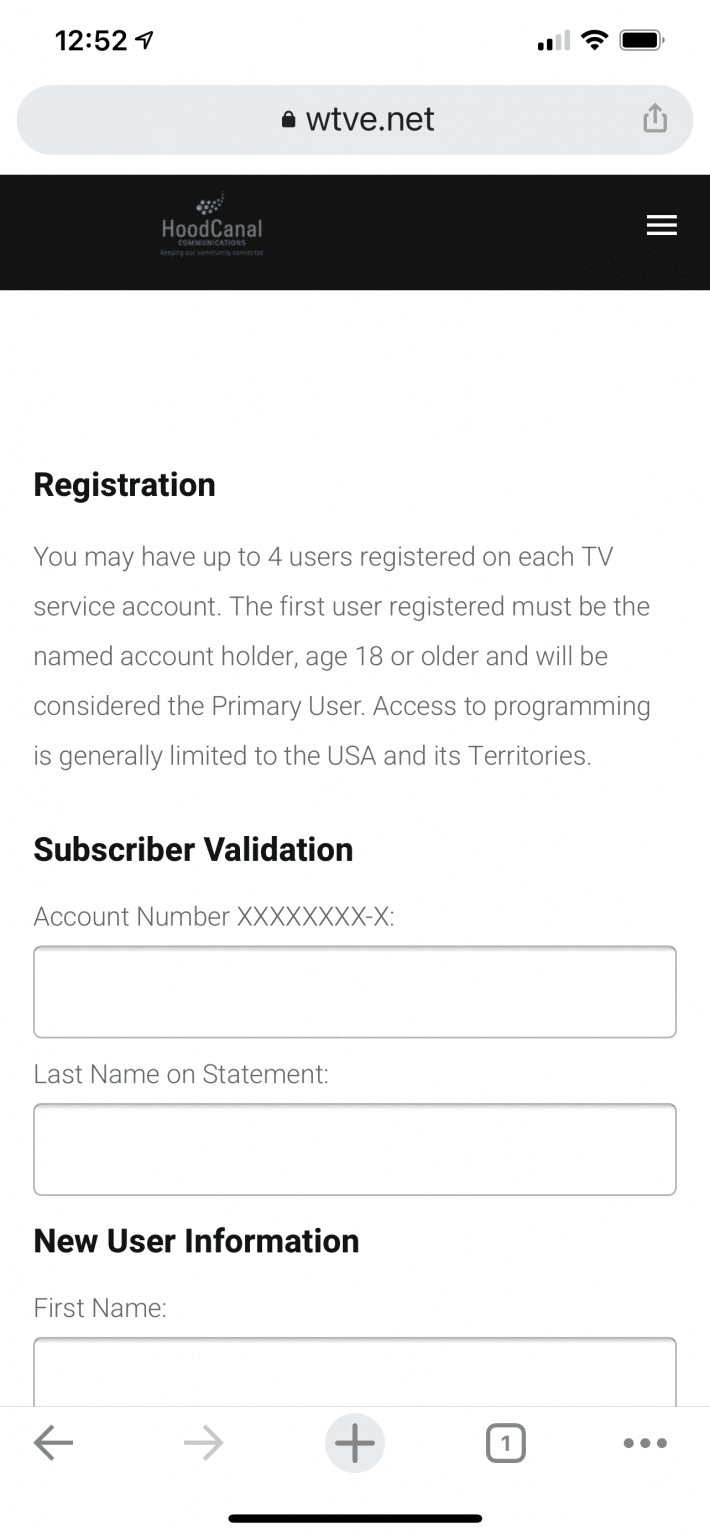The width and height of the screenshot is (710, 1536).
Task: Open a new tab with plus button
Action: click(355, 1443)
